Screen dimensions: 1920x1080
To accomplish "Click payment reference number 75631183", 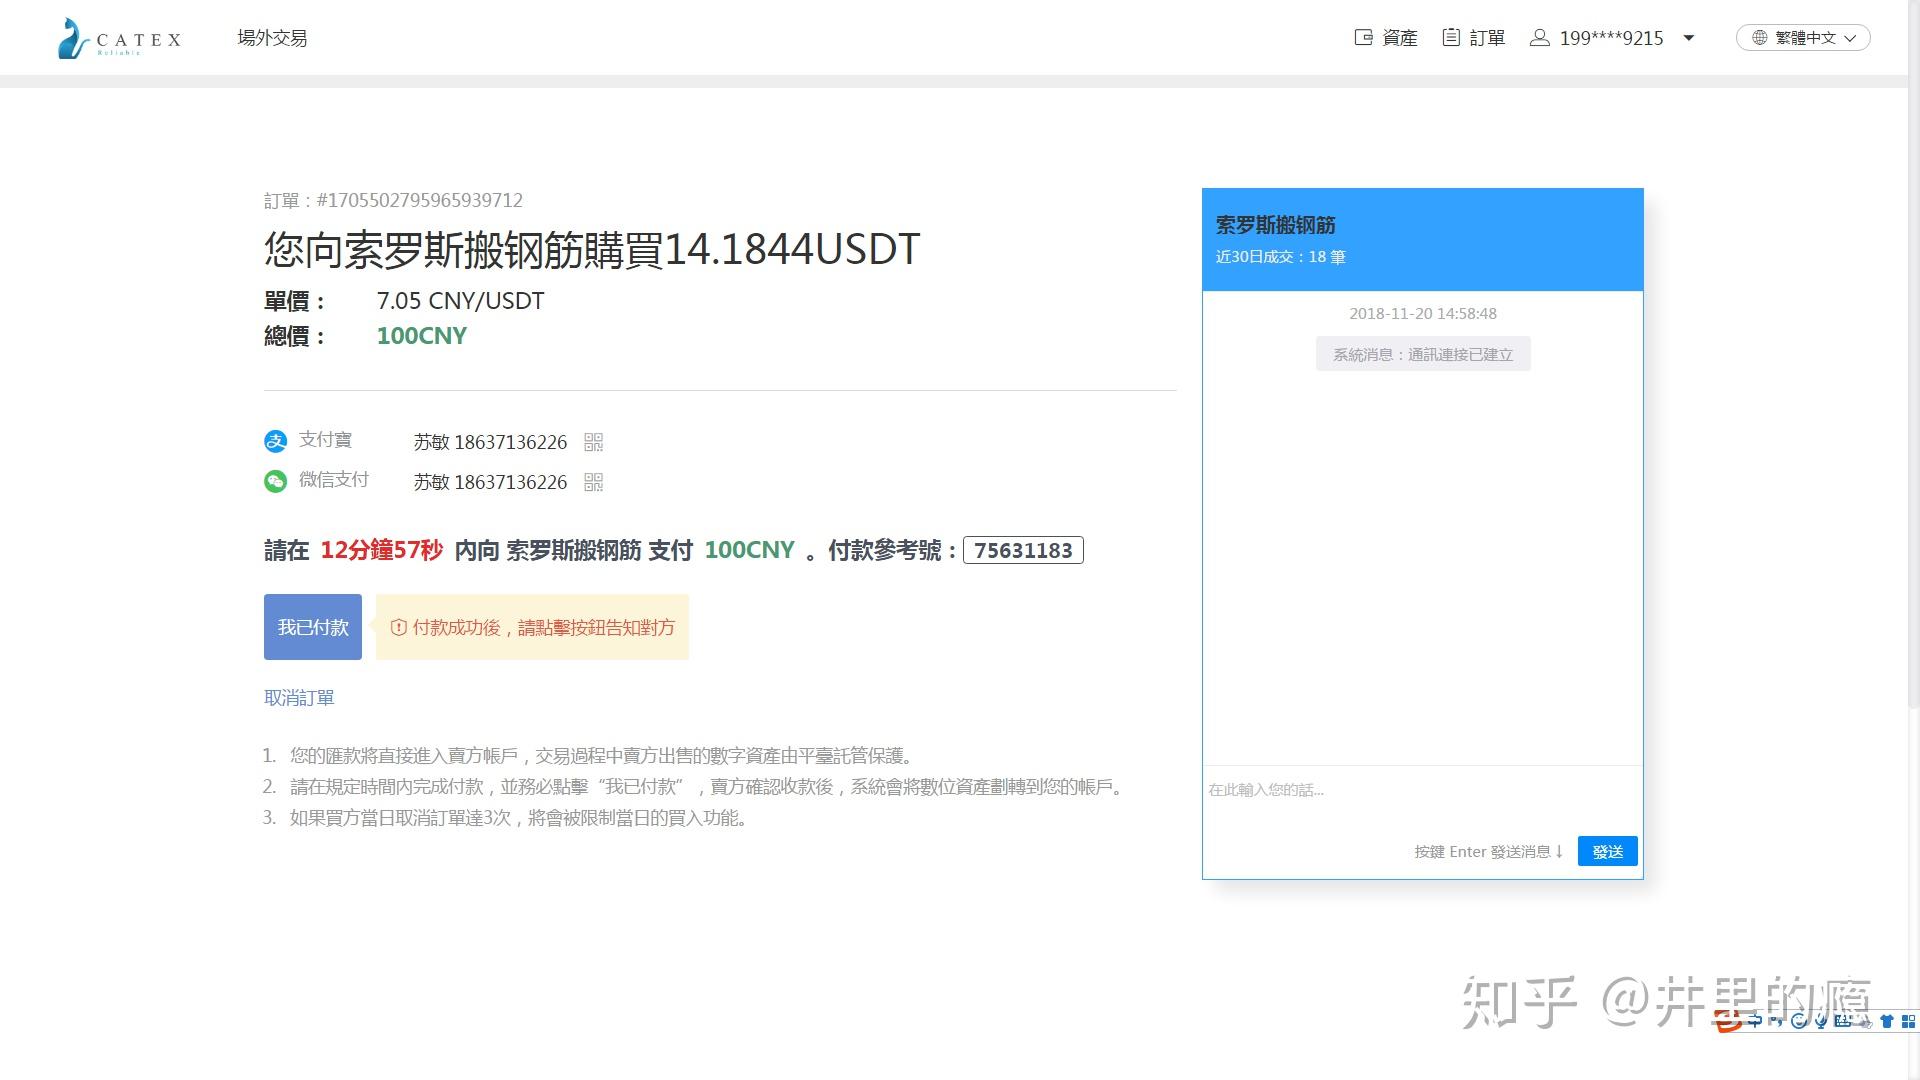I will pyautogui.click(x=1023, y=550).
